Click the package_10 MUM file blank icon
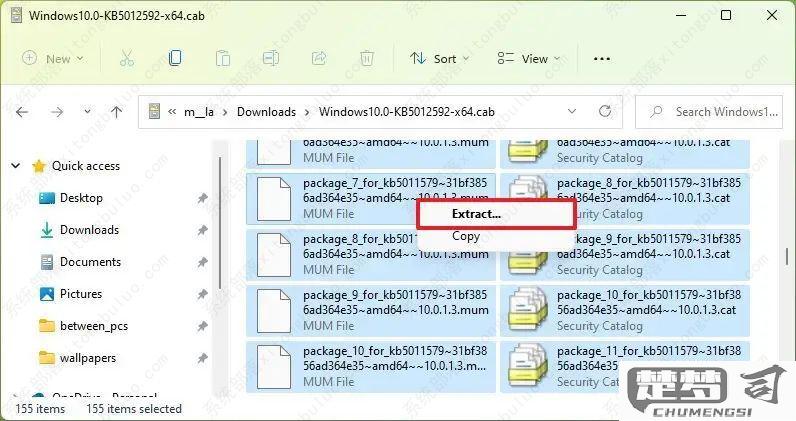The width and height of the screenshot is (796, 421). (x=274, y=366)
